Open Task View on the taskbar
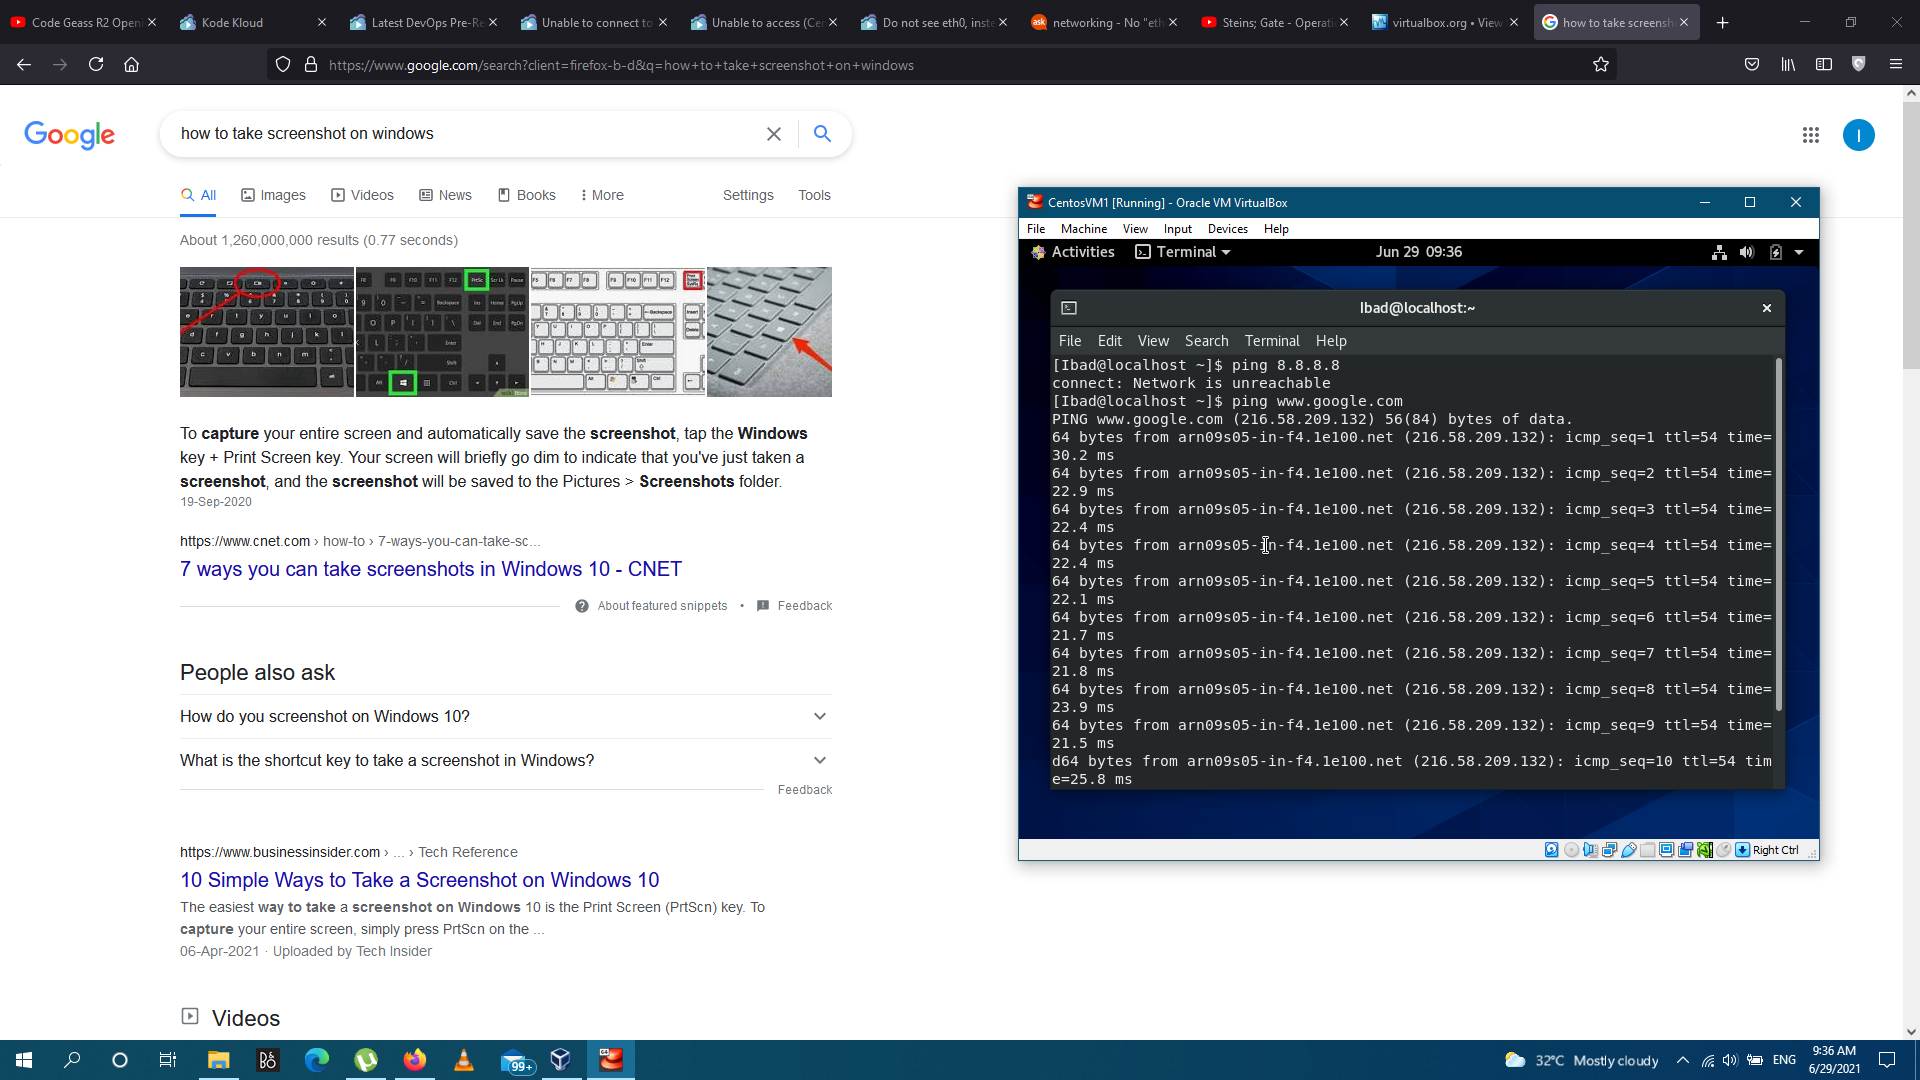Screen dimensions: 1920x1080 pos(168,1060)
